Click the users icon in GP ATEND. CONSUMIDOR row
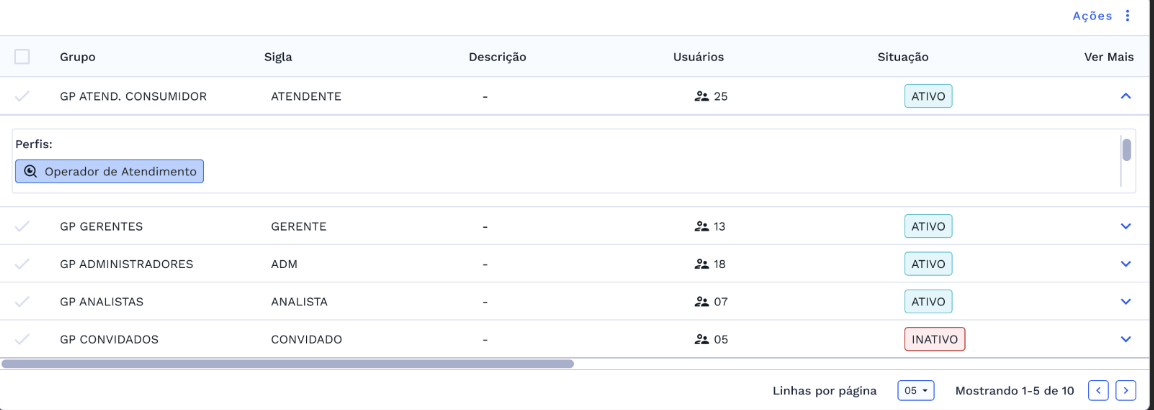Viewport: 1154px width, 410px height. click(701, 97)
